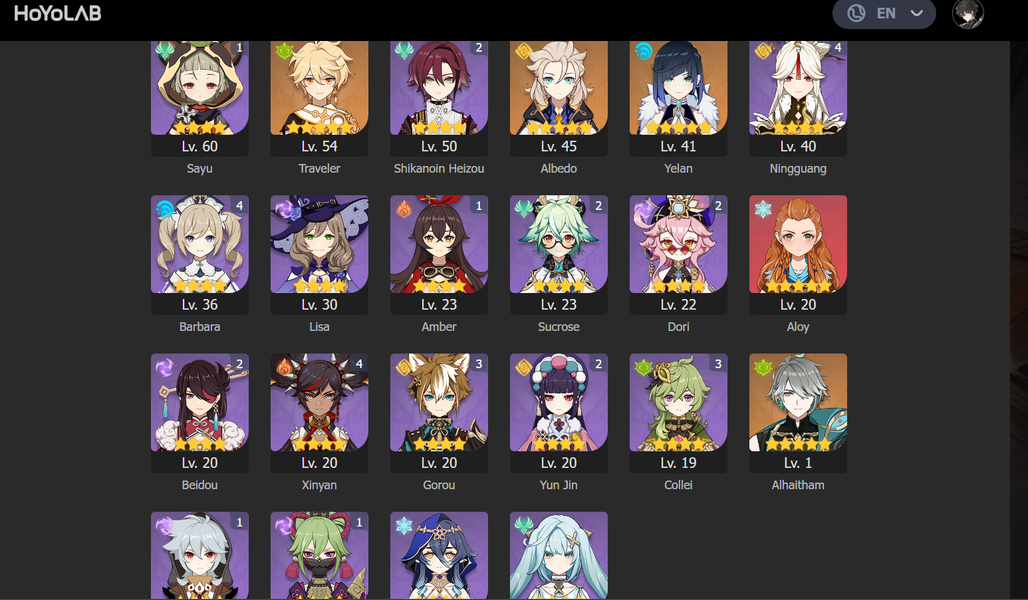Click Sucrose's Anemo element icon
Screen dimensions: 1028x600
click(524, 209)
